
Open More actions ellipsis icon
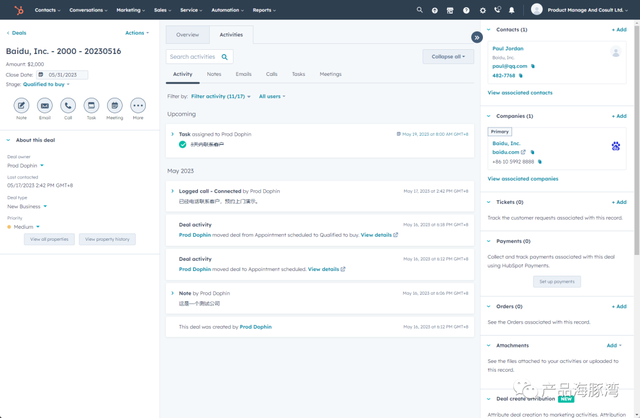click(x=138, y=105)
